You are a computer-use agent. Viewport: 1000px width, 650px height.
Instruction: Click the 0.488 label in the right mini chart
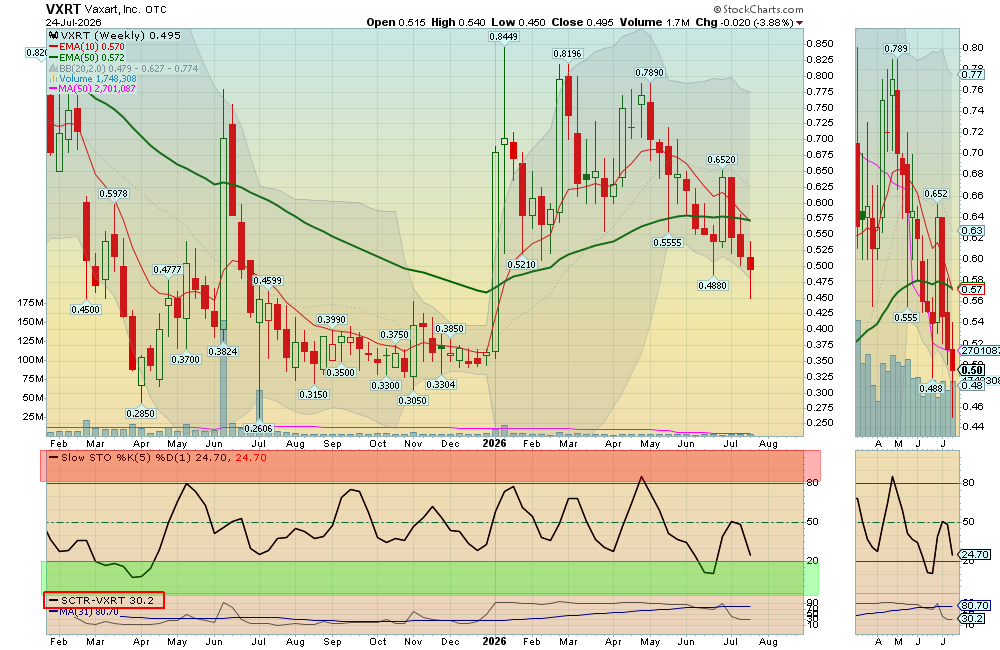(x=931, y=388)
